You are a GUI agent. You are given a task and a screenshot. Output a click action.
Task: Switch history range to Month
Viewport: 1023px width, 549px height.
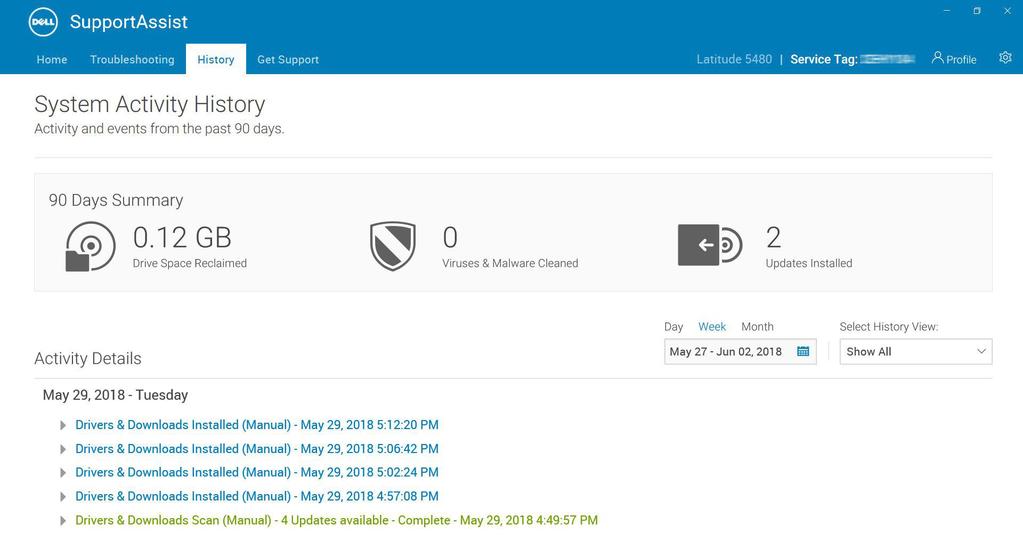tap(757, 326)
